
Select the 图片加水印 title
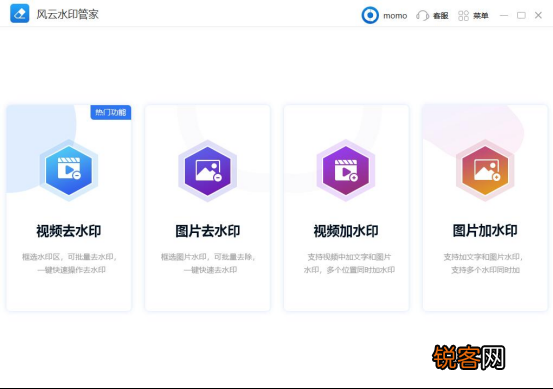(485, 231)
